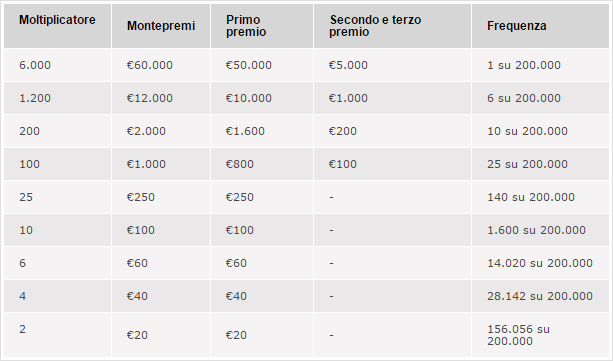Select the Secondo e terzo premio header
Screen dimensions: 613x361
pyautogui.click(x=375, y=26)
